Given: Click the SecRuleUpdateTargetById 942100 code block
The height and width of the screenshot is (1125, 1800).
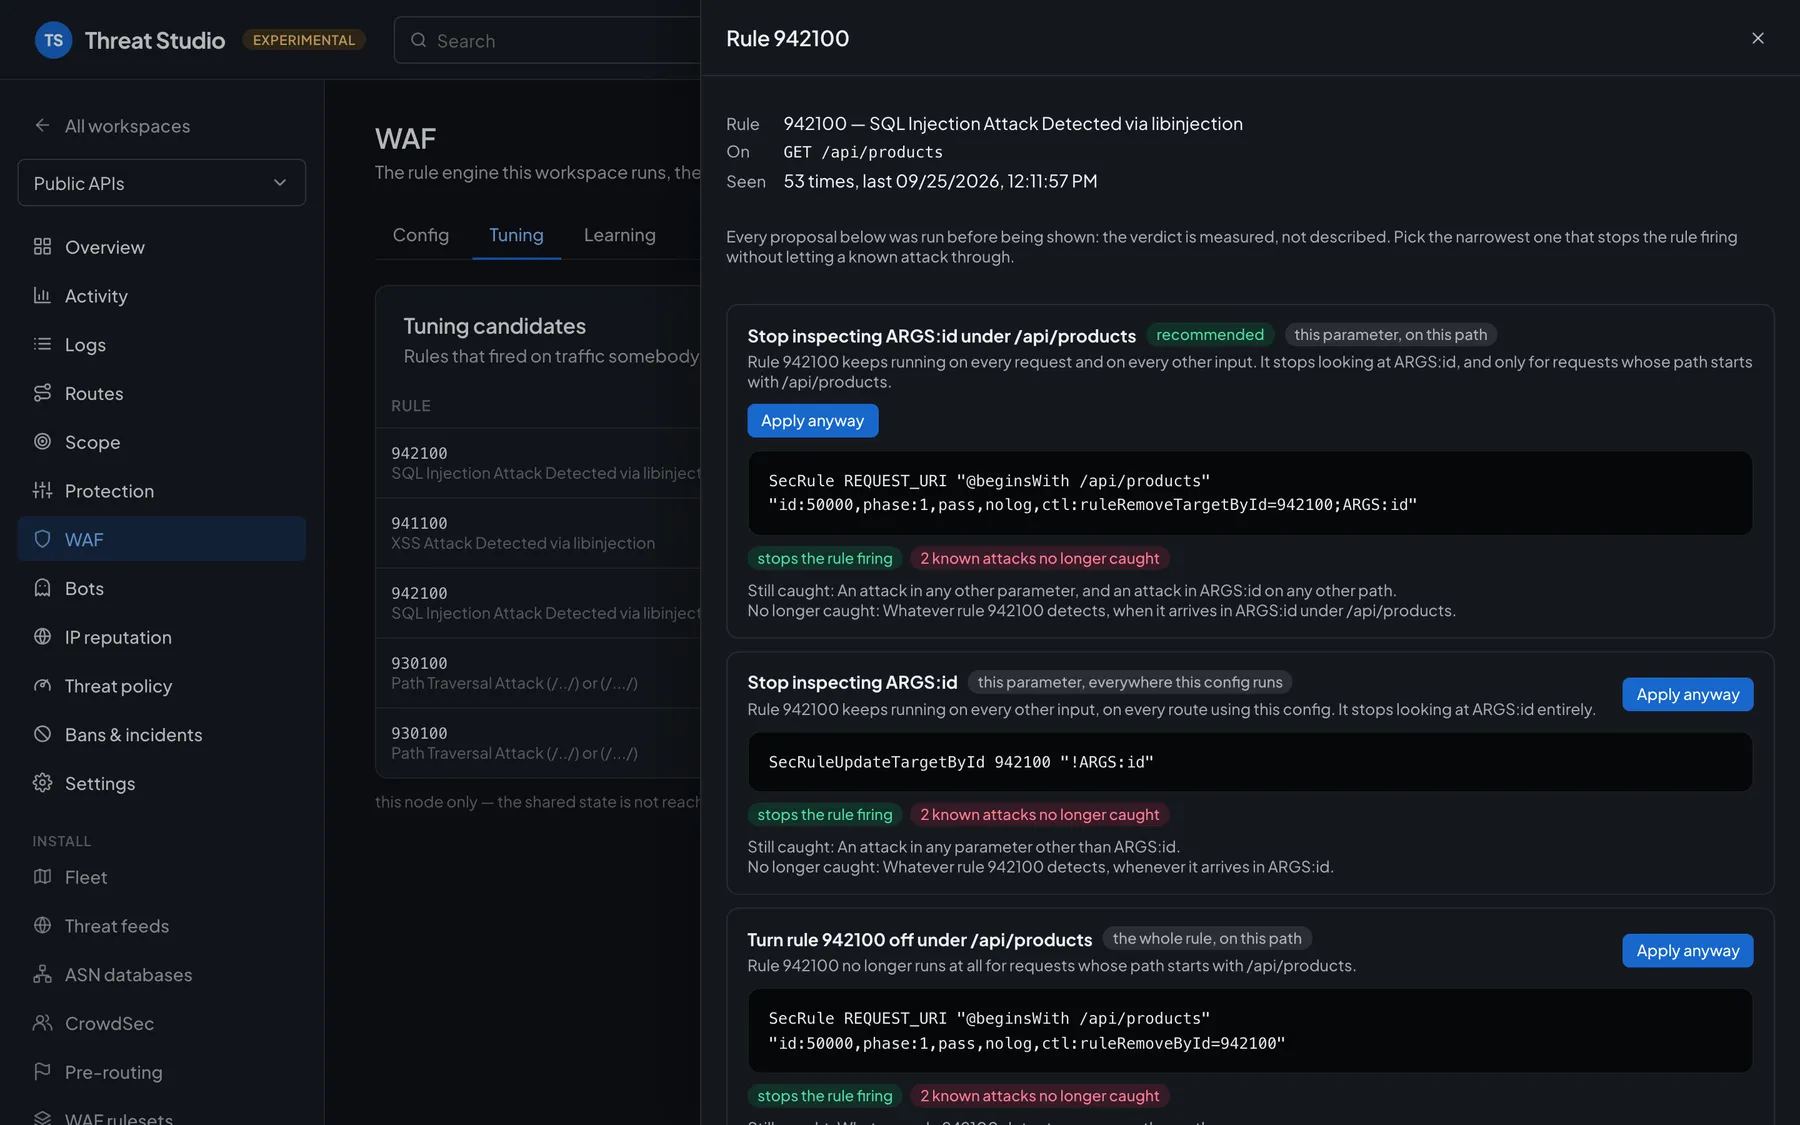Looking at the screenshot, I should point(1250,762).
